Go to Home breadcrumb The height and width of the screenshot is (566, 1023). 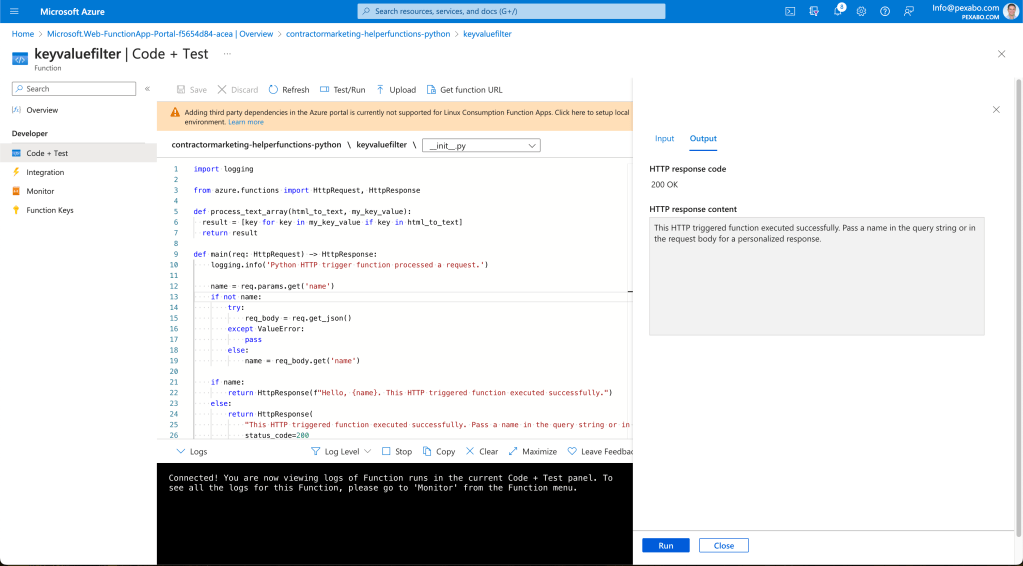coord(23,34)
